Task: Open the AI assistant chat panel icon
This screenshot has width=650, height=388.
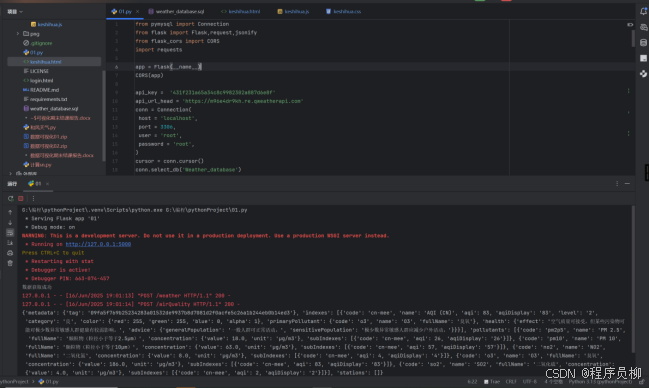Action: coord(643,27)
